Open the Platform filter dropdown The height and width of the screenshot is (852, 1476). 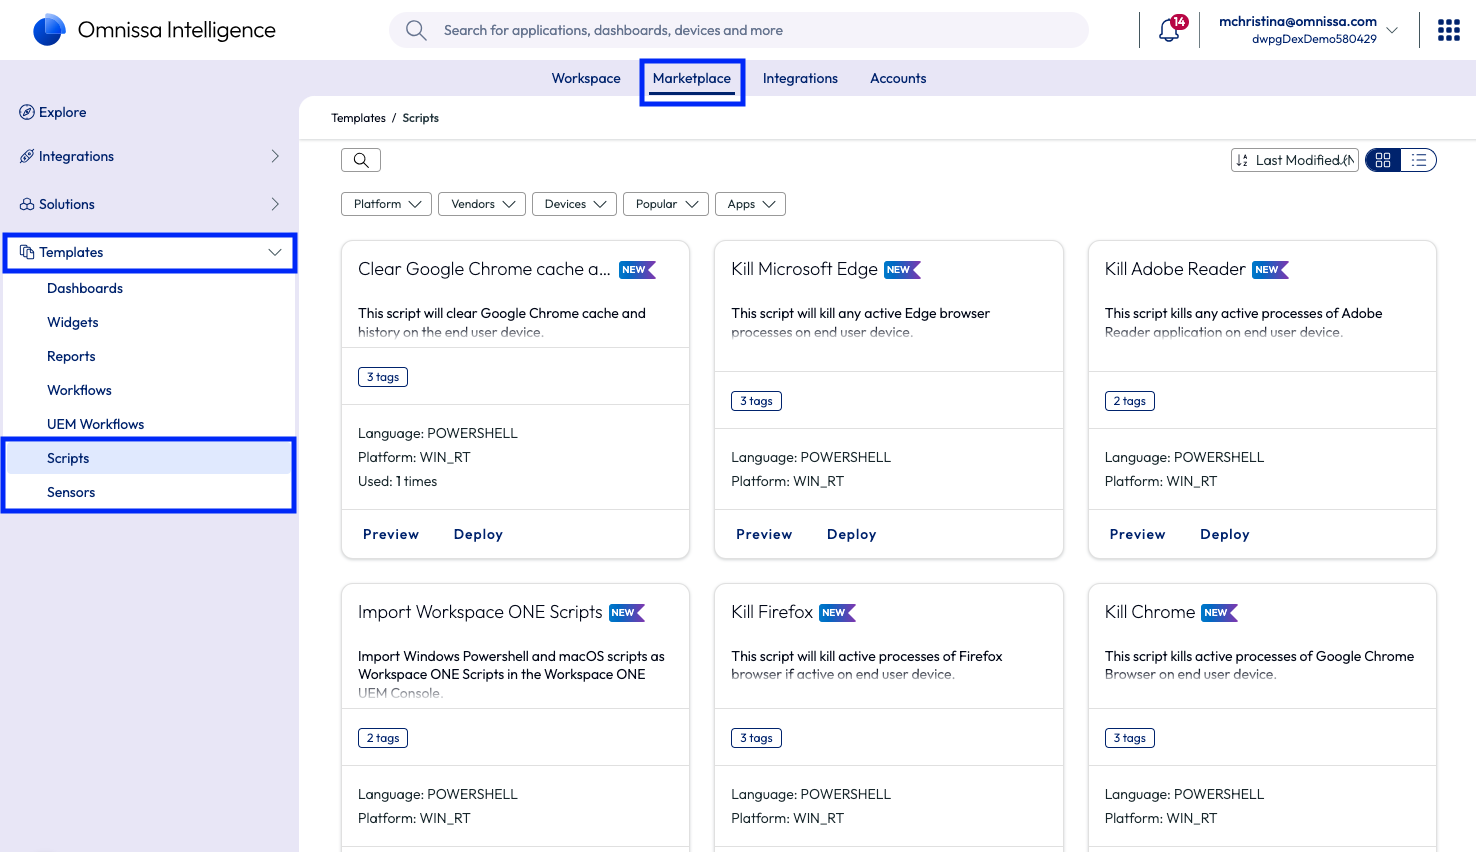[x=387, y=204]
